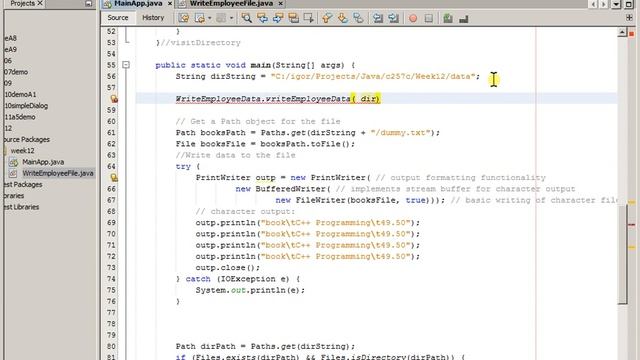This screenshot has height=360, width=640.
Task: Select WriteEmployeeFile.java in project tree
Action: [58, 173]
